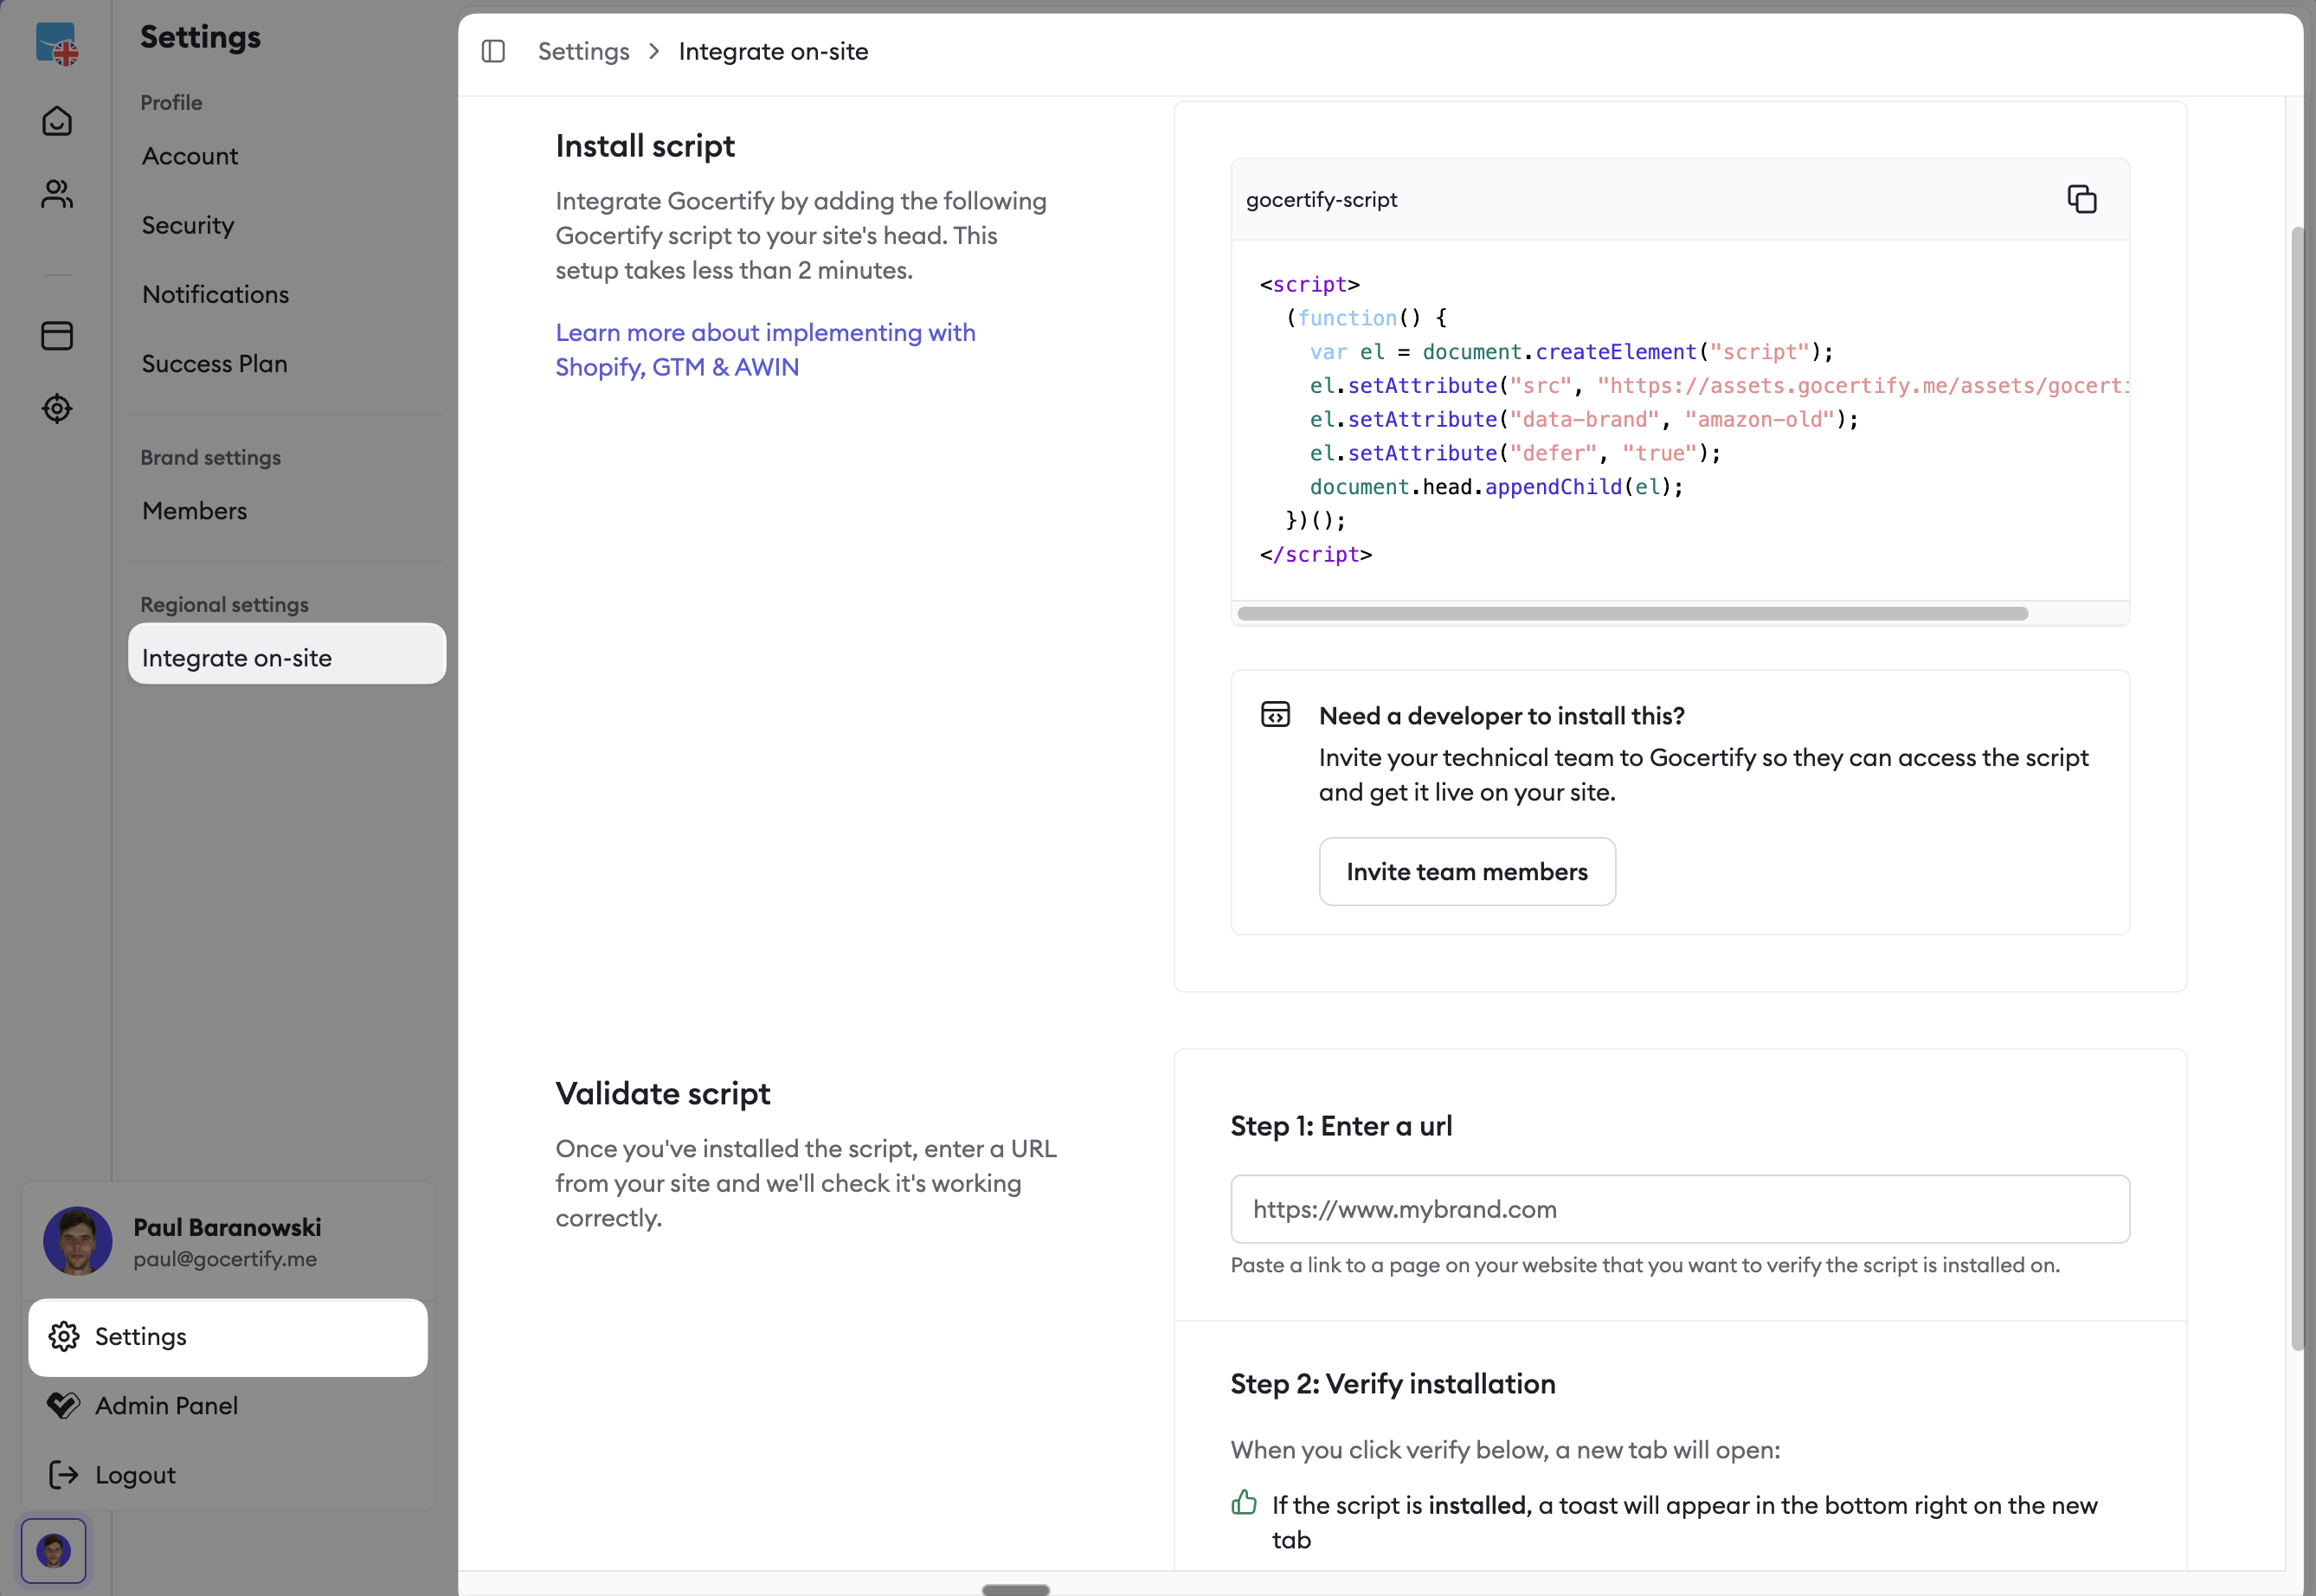Click the logout arrow icon
The image size is (2316, 1596).
point(62,1474)
